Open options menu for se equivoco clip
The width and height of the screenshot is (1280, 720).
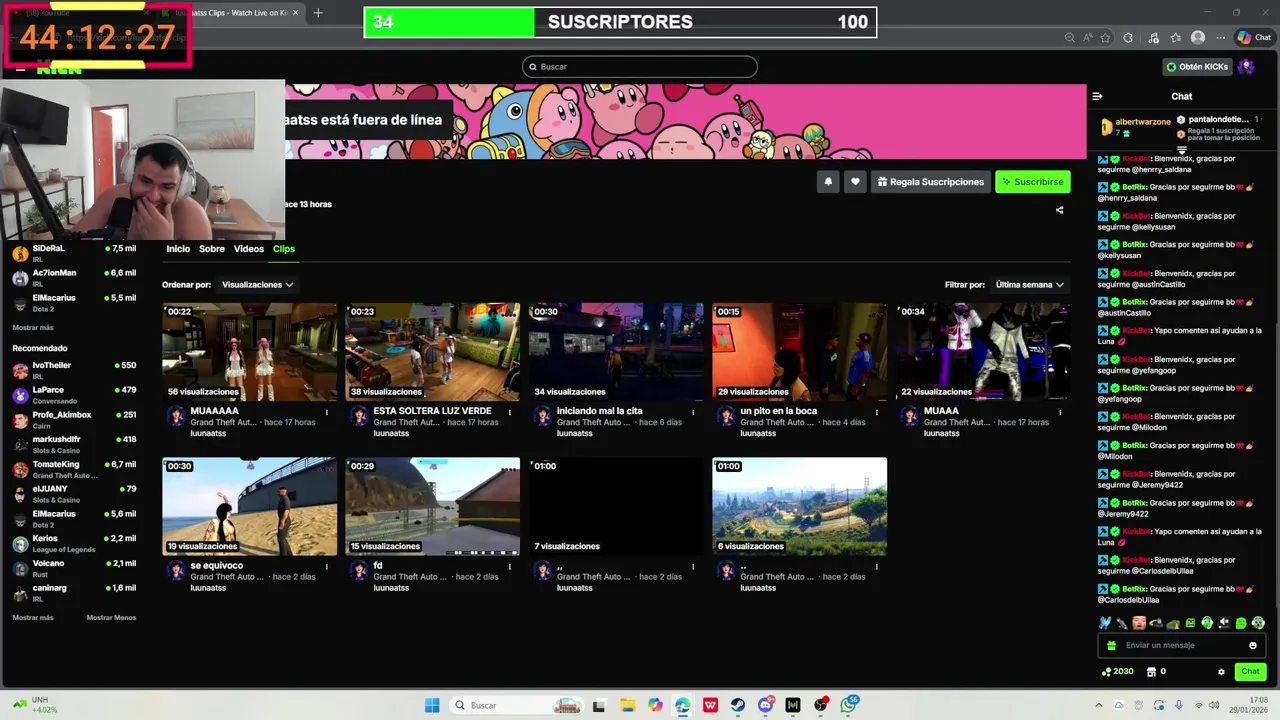[x=327, y=566]
